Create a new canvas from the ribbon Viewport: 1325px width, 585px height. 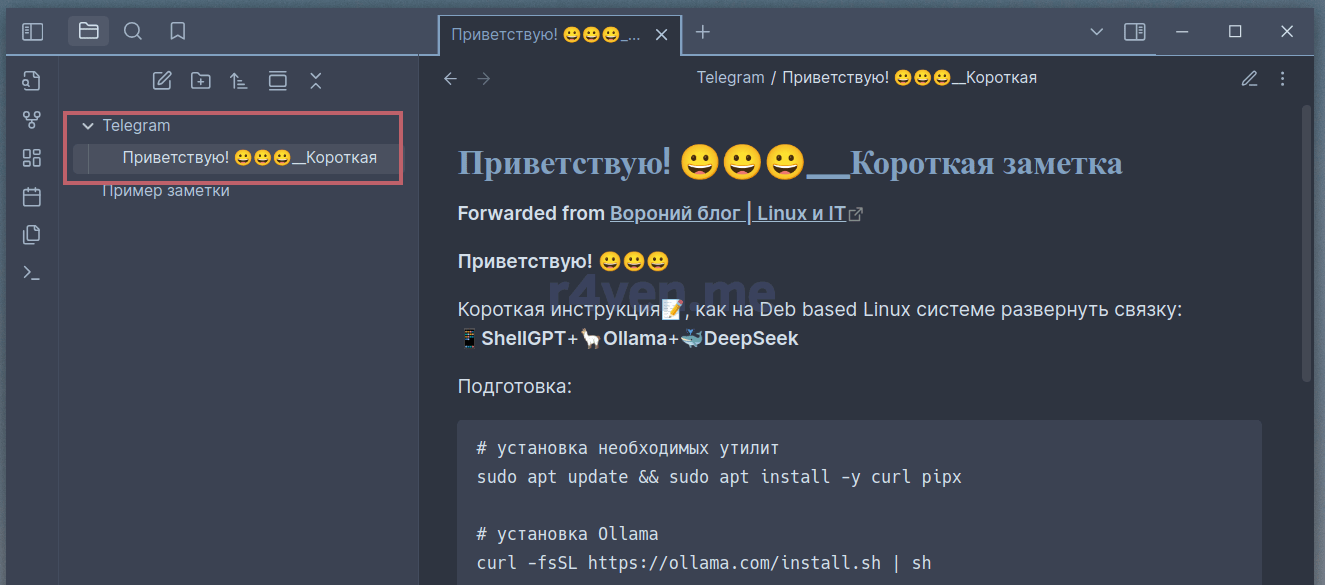[x=32, y=158]
